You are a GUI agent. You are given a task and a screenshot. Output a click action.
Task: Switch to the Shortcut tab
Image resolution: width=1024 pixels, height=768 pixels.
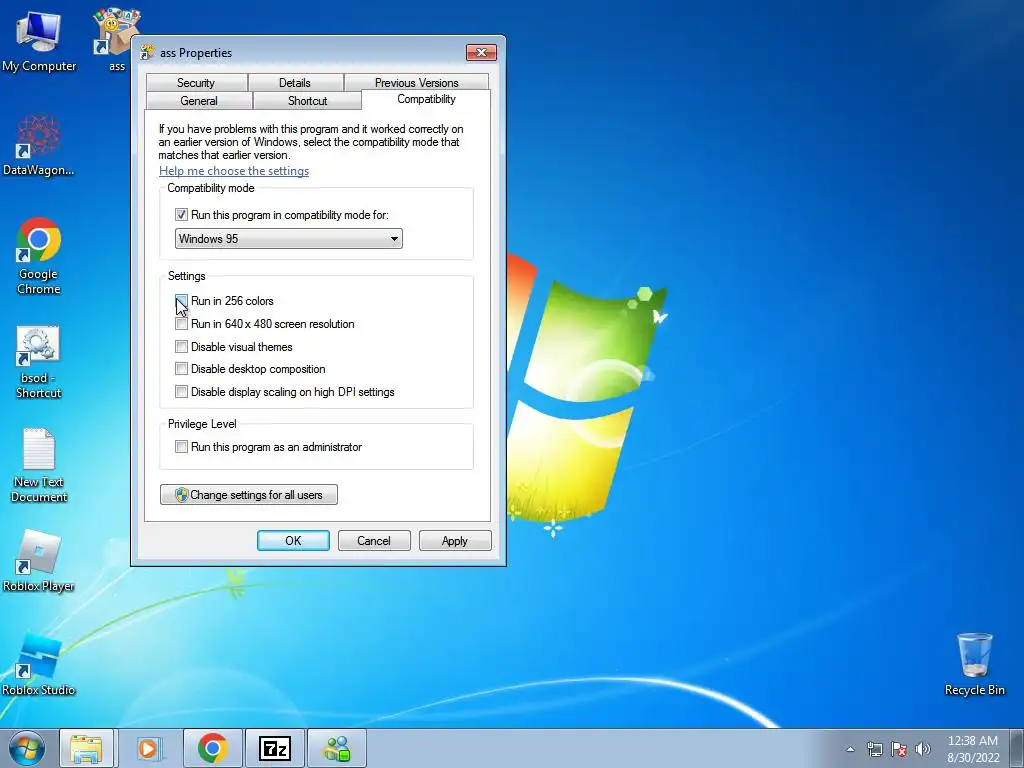(x=308, y=101)
